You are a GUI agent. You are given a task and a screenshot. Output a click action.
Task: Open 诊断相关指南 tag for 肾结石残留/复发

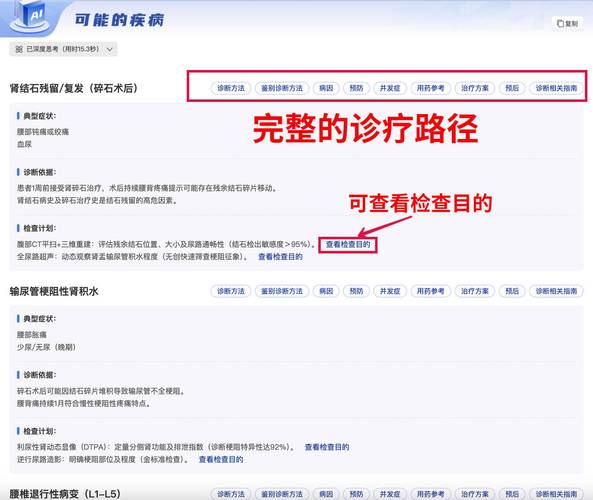pos(556,88)
